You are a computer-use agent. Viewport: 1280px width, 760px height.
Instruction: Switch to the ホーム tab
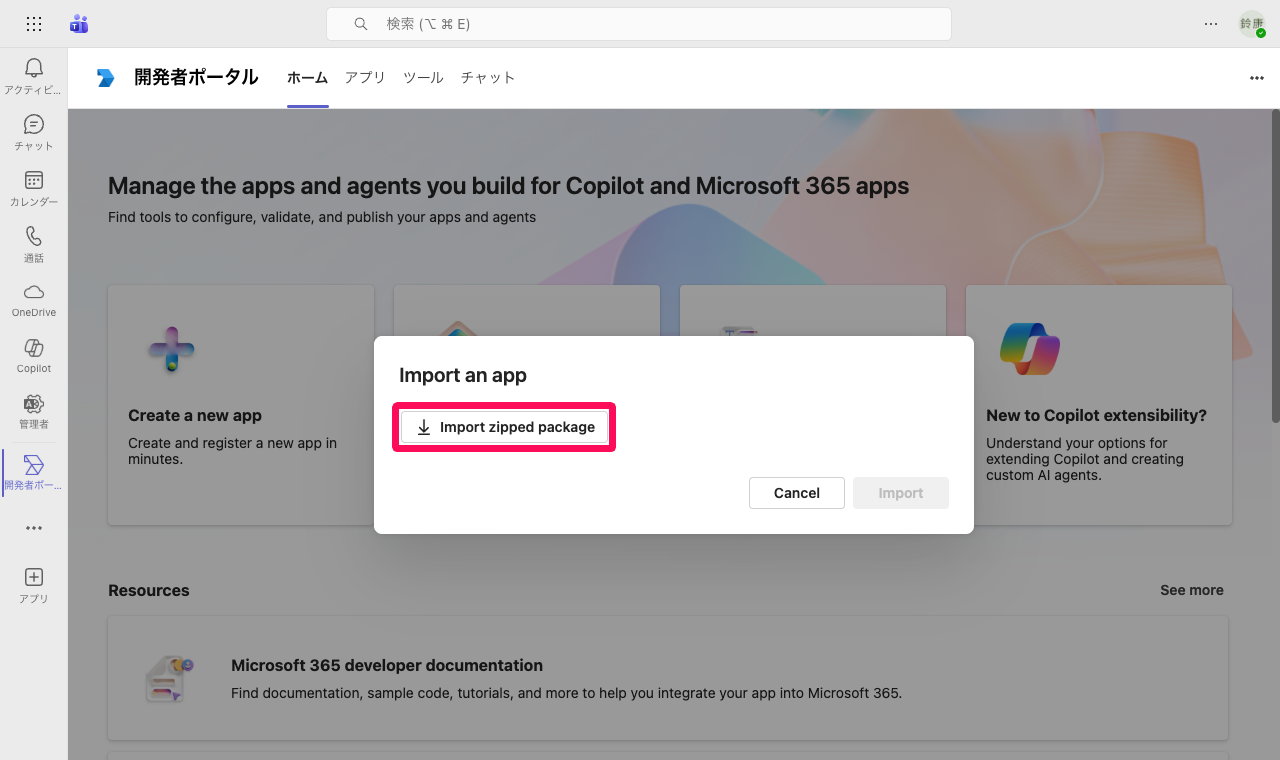(x=307, y=78)
